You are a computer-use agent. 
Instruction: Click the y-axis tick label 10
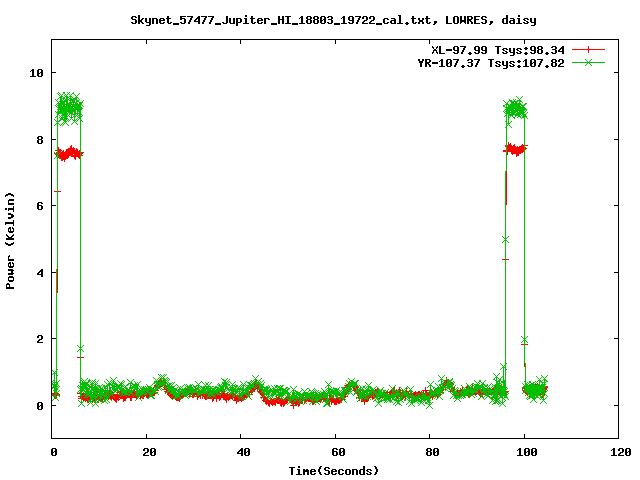pyautogui.click(x=36, y=73)
